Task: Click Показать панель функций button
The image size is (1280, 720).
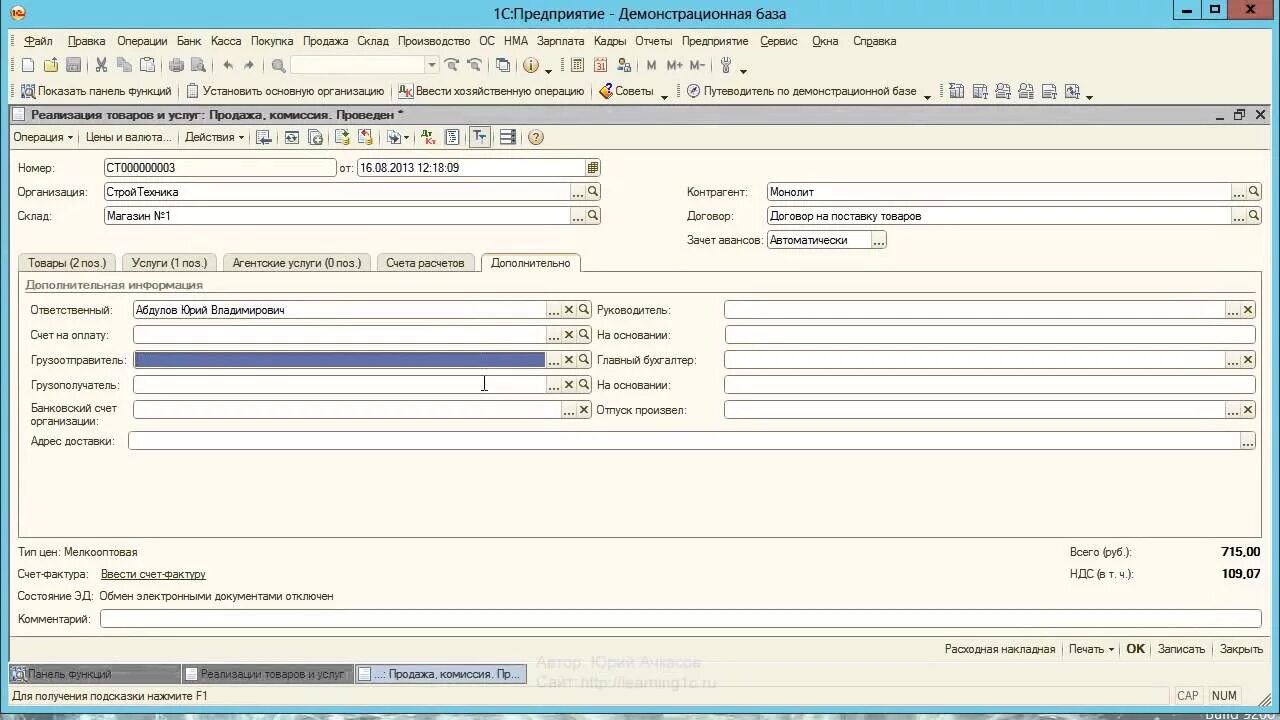Action: click(96, 91)
